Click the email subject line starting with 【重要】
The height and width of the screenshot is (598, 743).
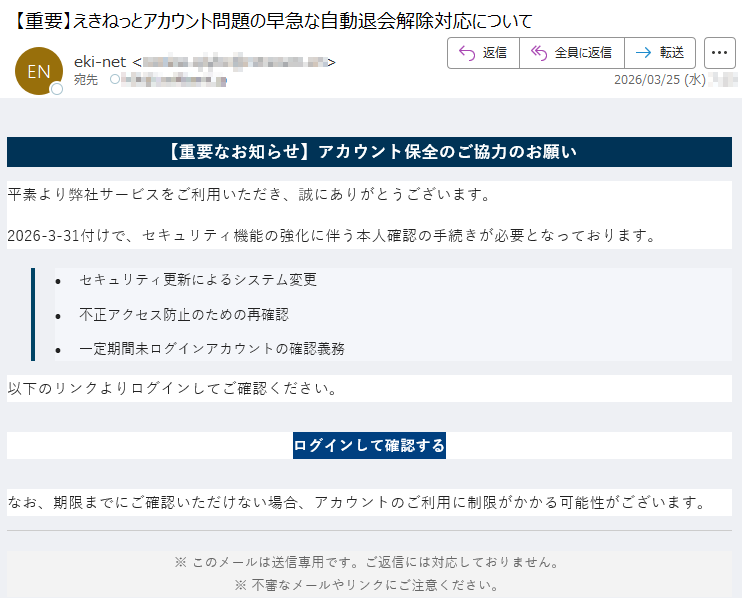click(270, 20)
